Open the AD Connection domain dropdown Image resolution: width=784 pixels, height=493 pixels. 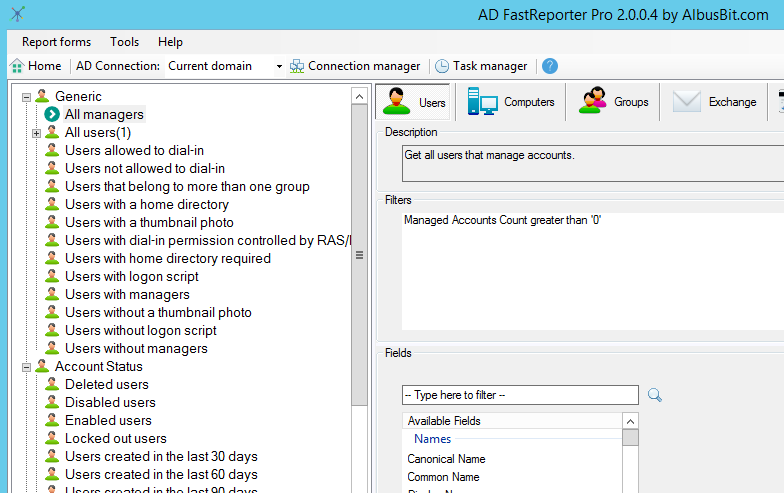279,66
